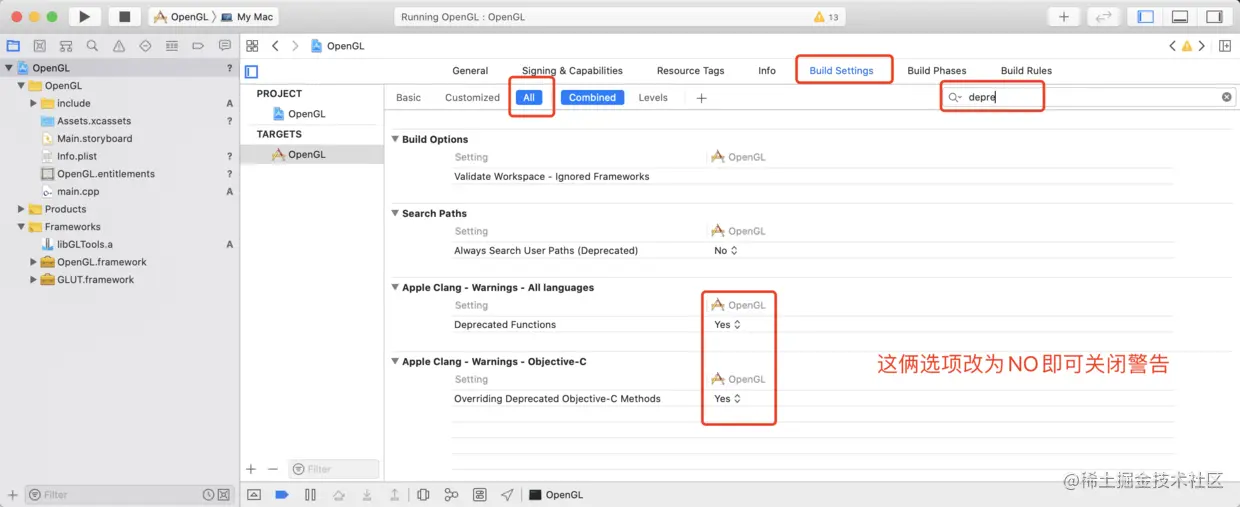Select the Combined view option
This screenshot has height=507, width=1240.
pos(592,97)
